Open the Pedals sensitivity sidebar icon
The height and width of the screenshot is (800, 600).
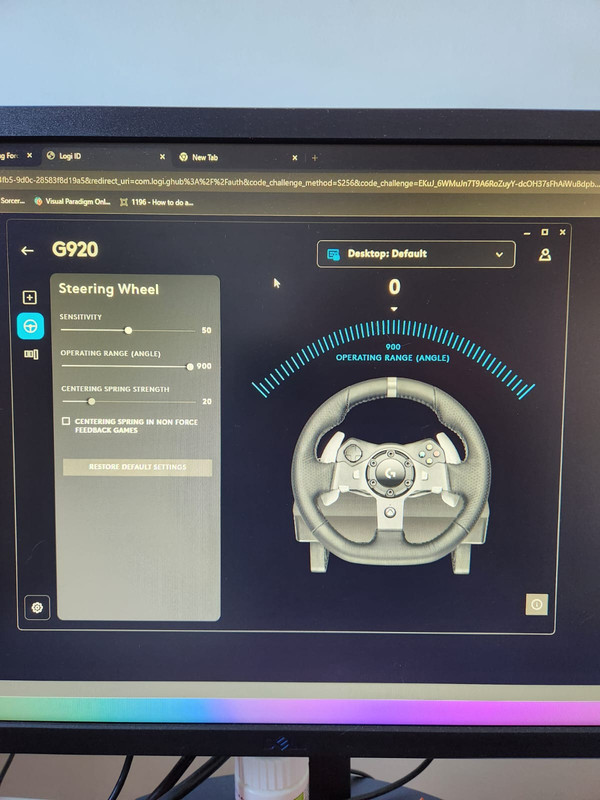[31, 354]
